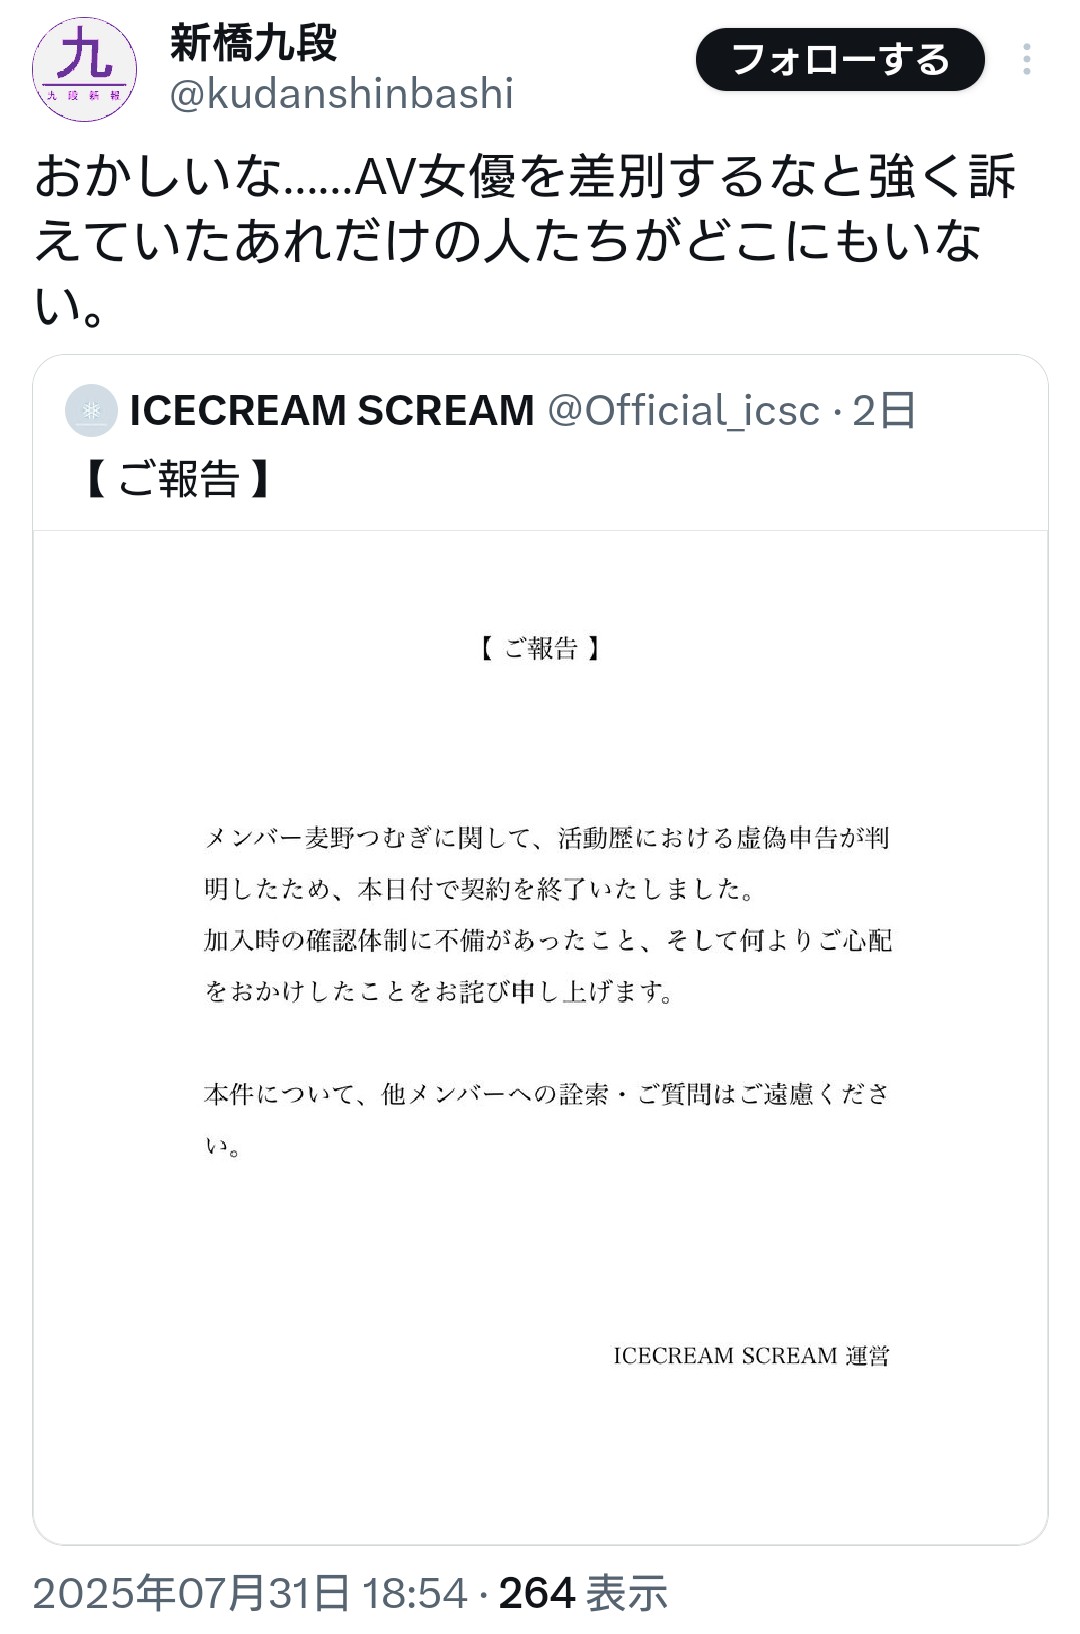Open ICECREAM SCREAM snowflake avatar
Screen dimensions: 1080x1634
coord(91,410)
